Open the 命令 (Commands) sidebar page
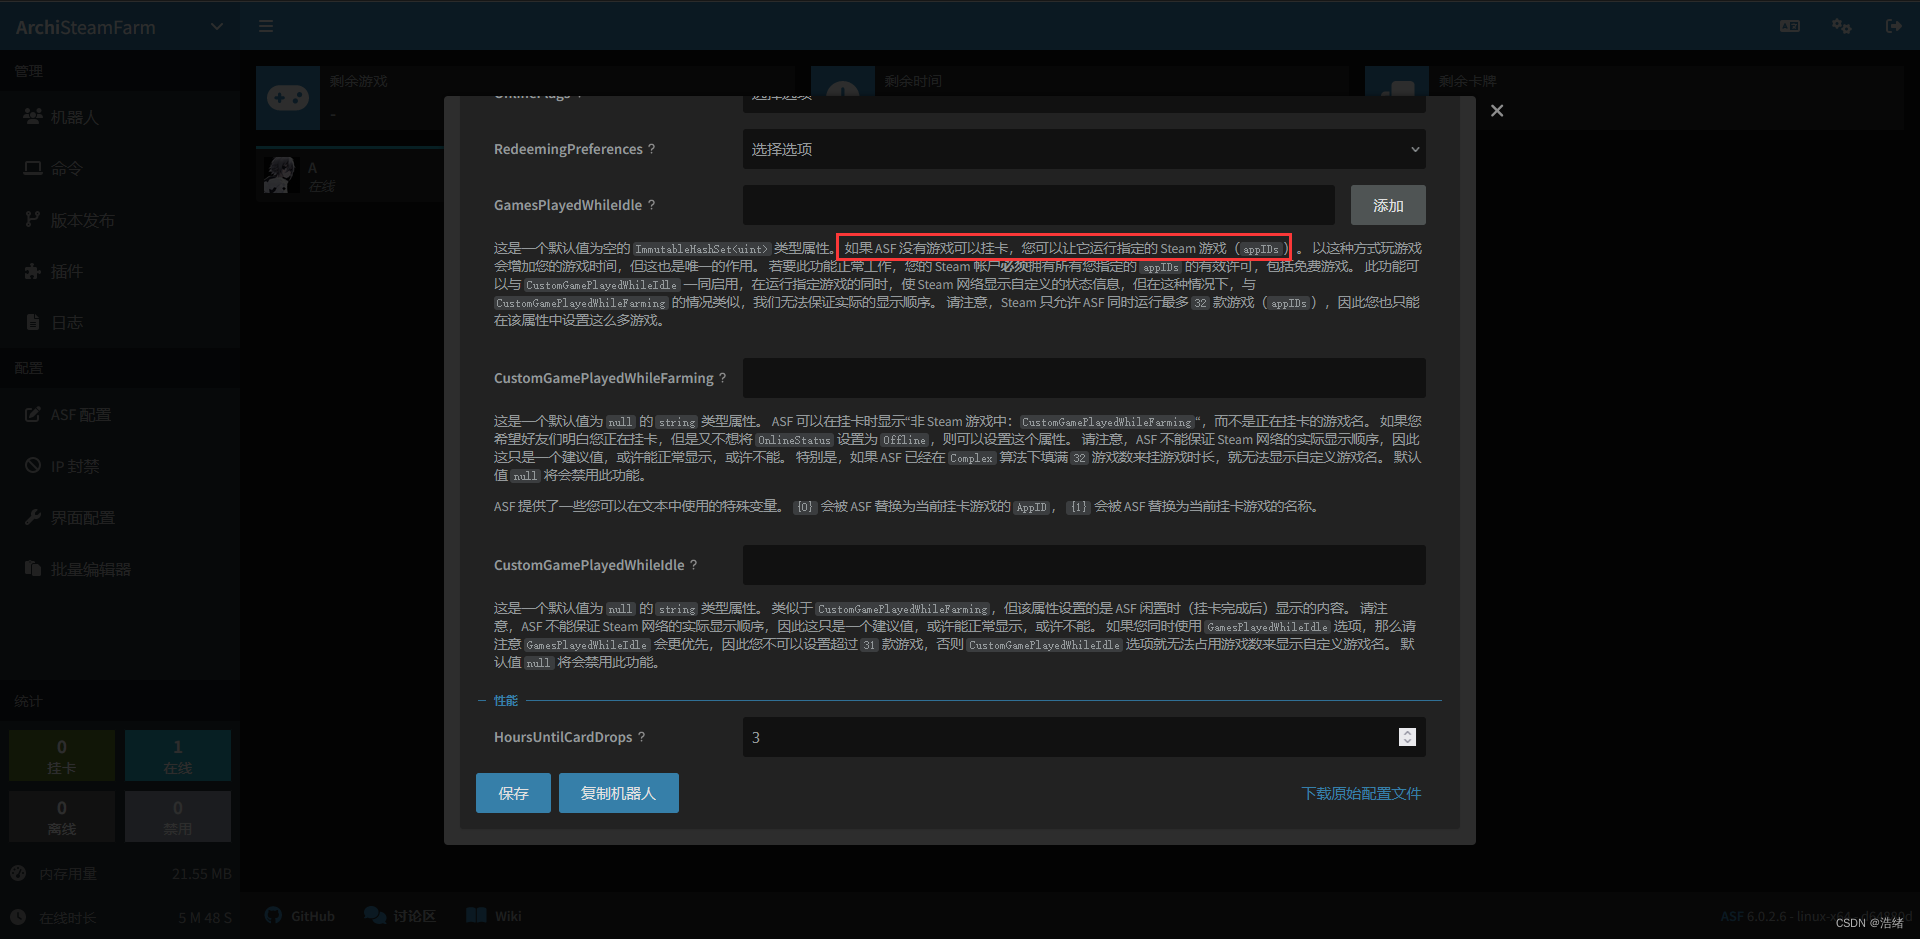The width and height of the screenshot is (1920, 939). [x=66, y=169]
